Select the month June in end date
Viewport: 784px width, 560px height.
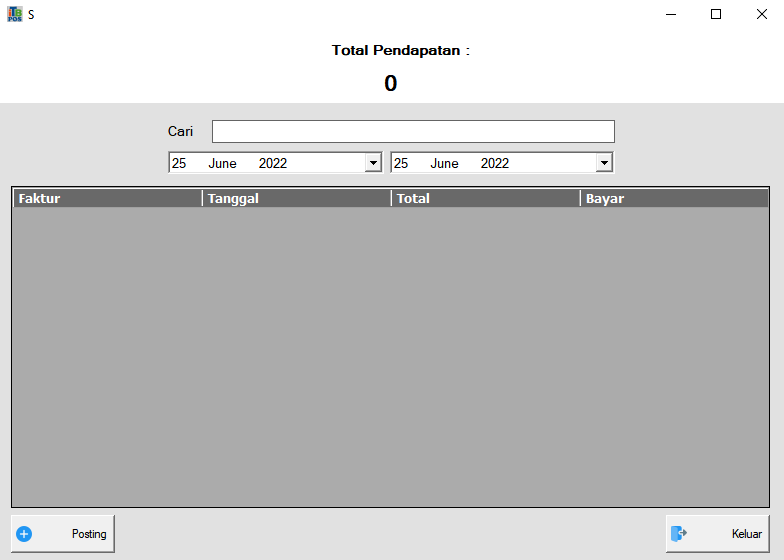pos(444,163)
